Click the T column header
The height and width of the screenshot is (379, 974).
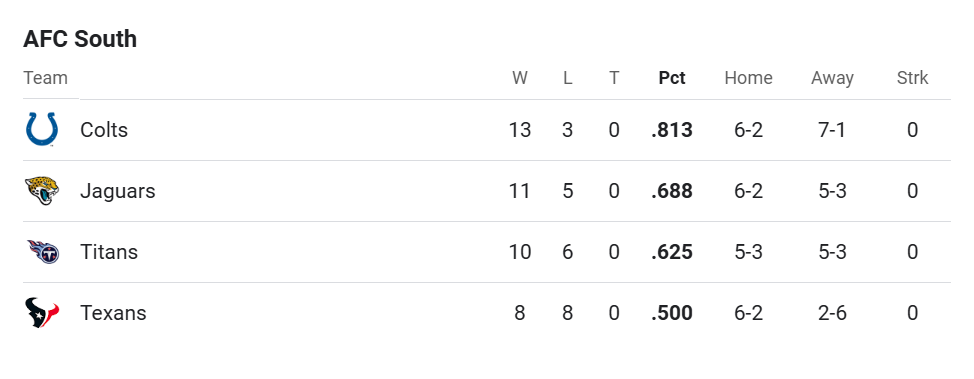tap(614, 78)
